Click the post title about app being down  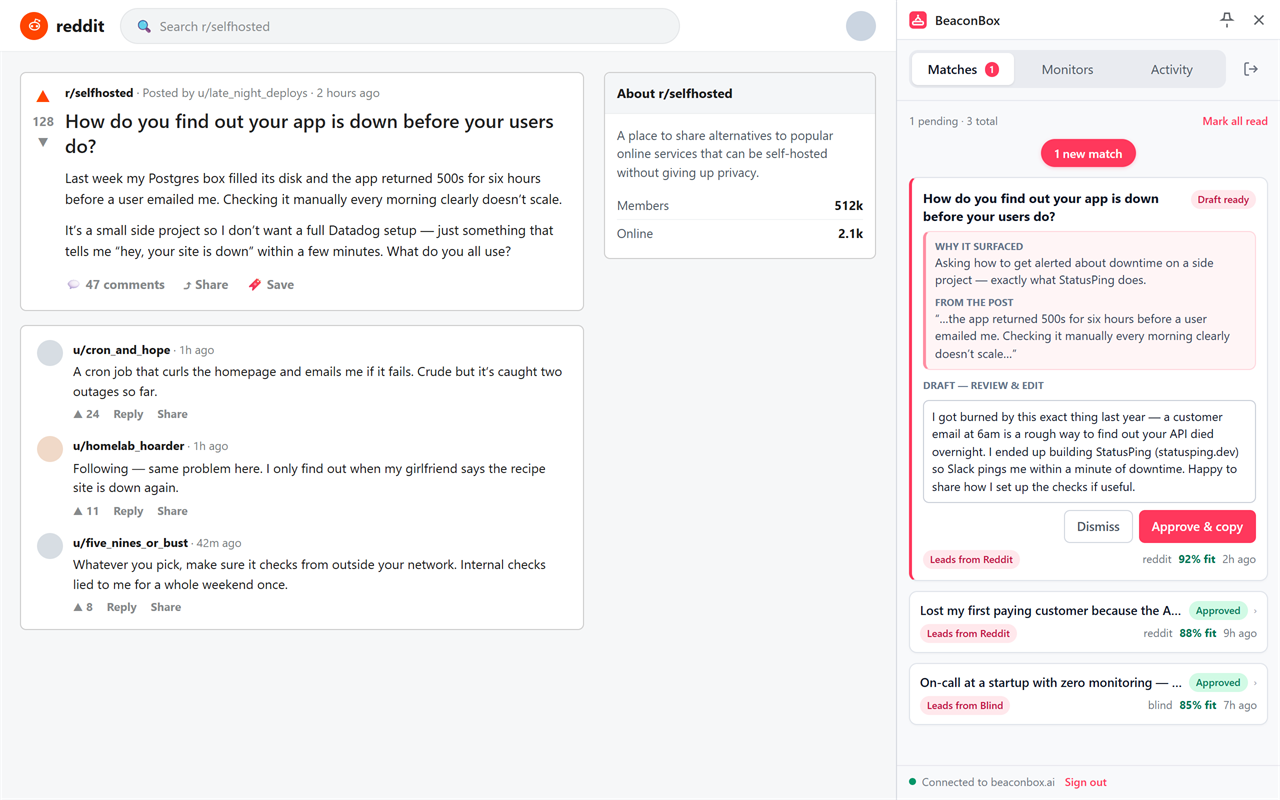(x=309, y=134)
